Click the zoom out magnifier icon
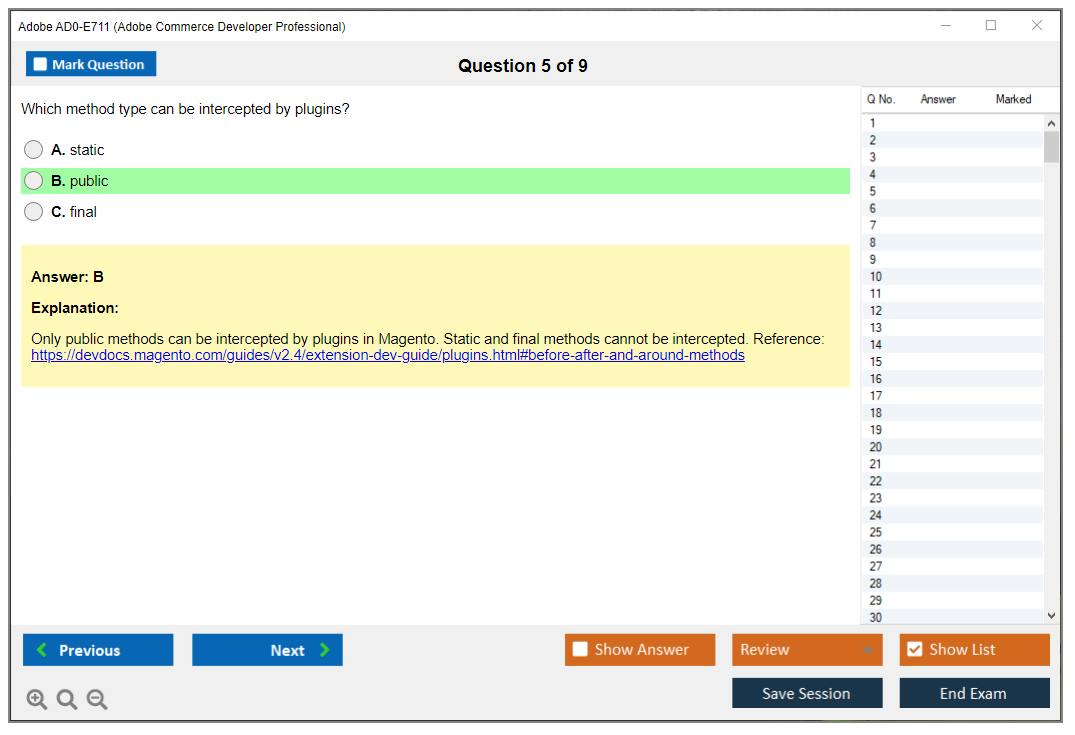Screen dimensions: 1075x735 [x=97, y=700]
